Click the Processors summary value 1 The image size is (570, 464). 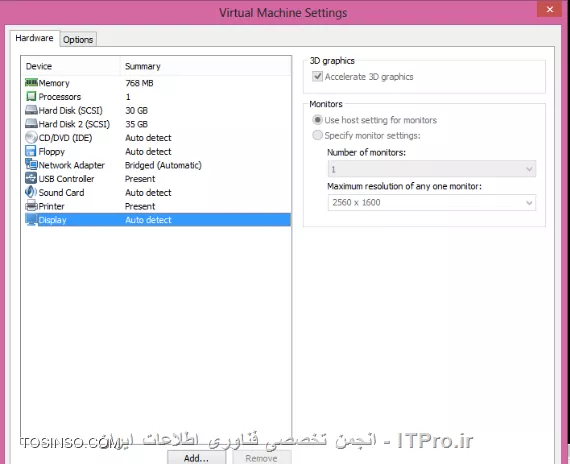click(x=128, y=97)
